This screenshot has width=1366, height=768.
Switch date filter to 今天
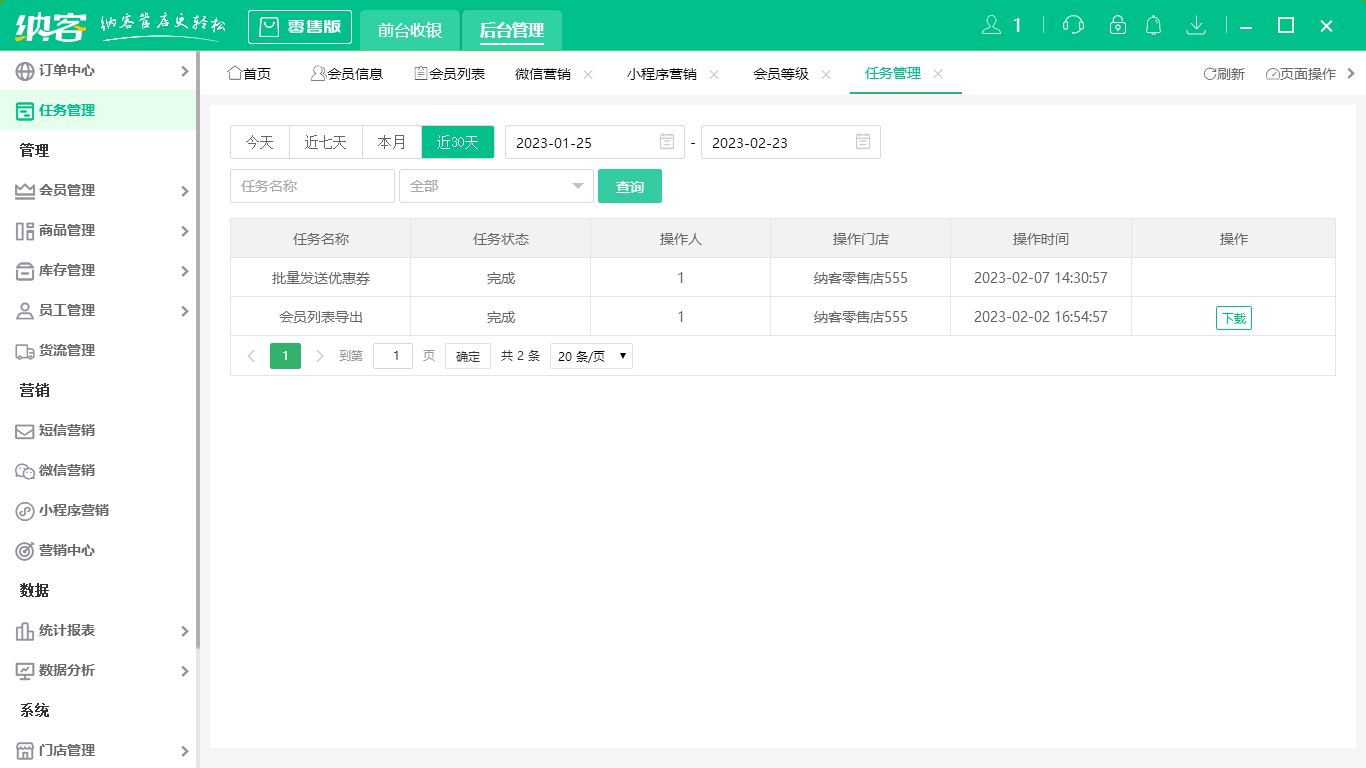pyautogui.click(x=259, y=142)
